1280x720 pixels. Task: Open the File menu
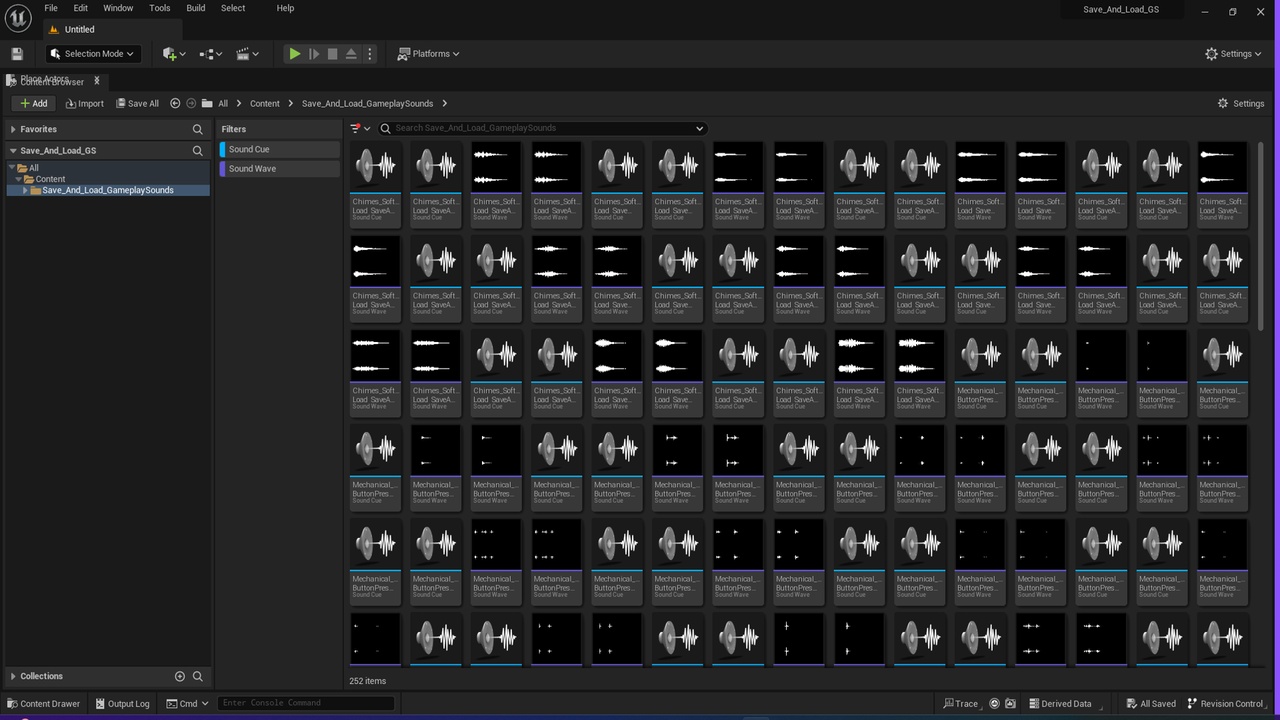pyautogui.click(x=51, y=8)
